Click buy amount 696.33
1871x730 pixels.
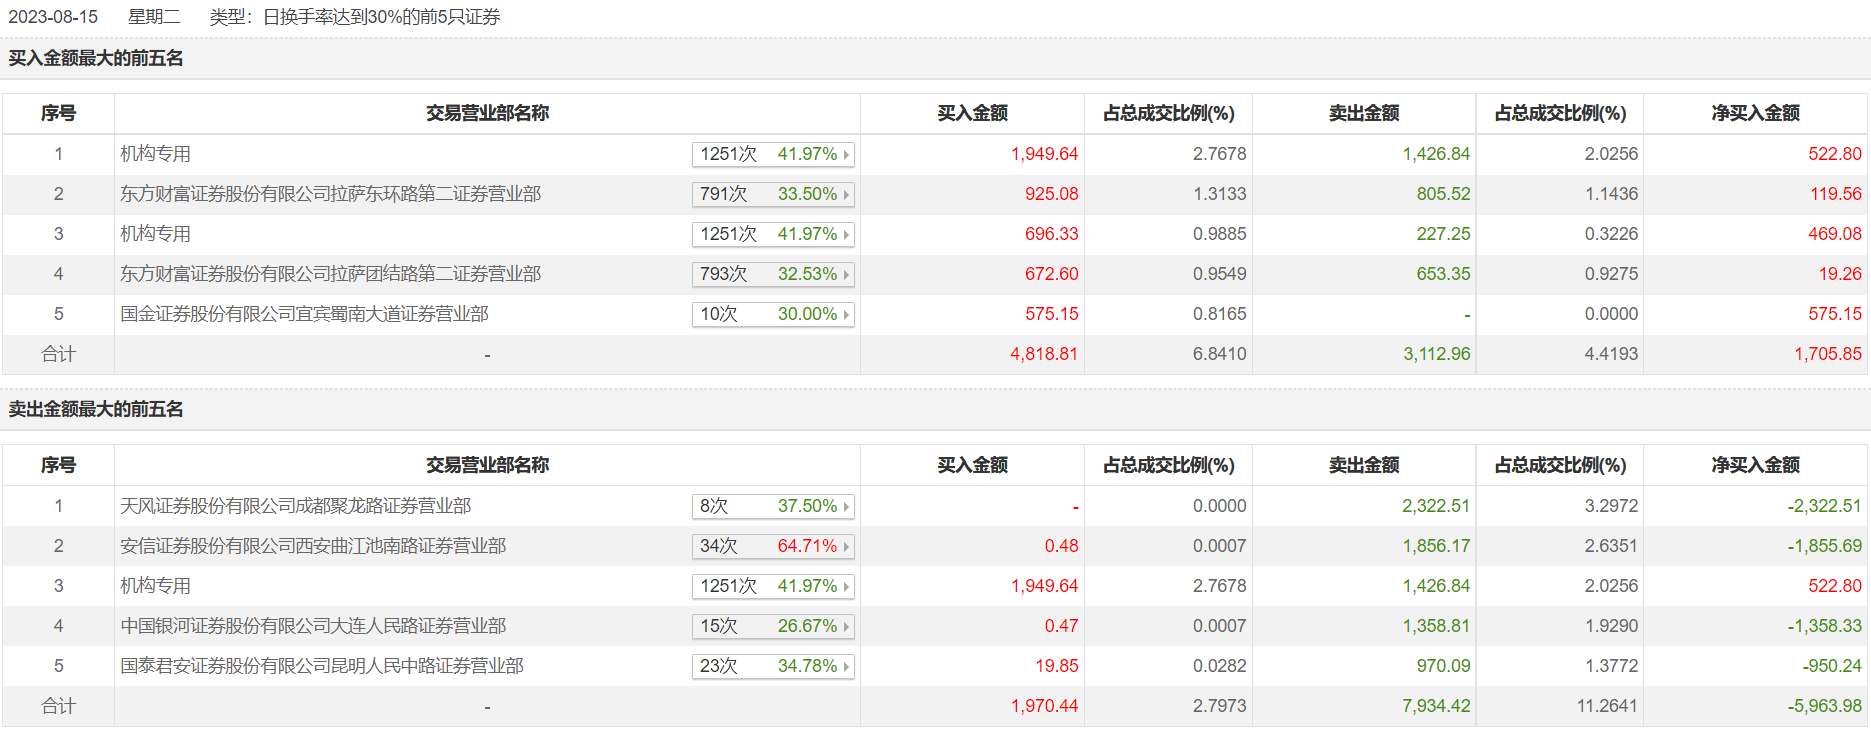click(x=1051, y=234)
